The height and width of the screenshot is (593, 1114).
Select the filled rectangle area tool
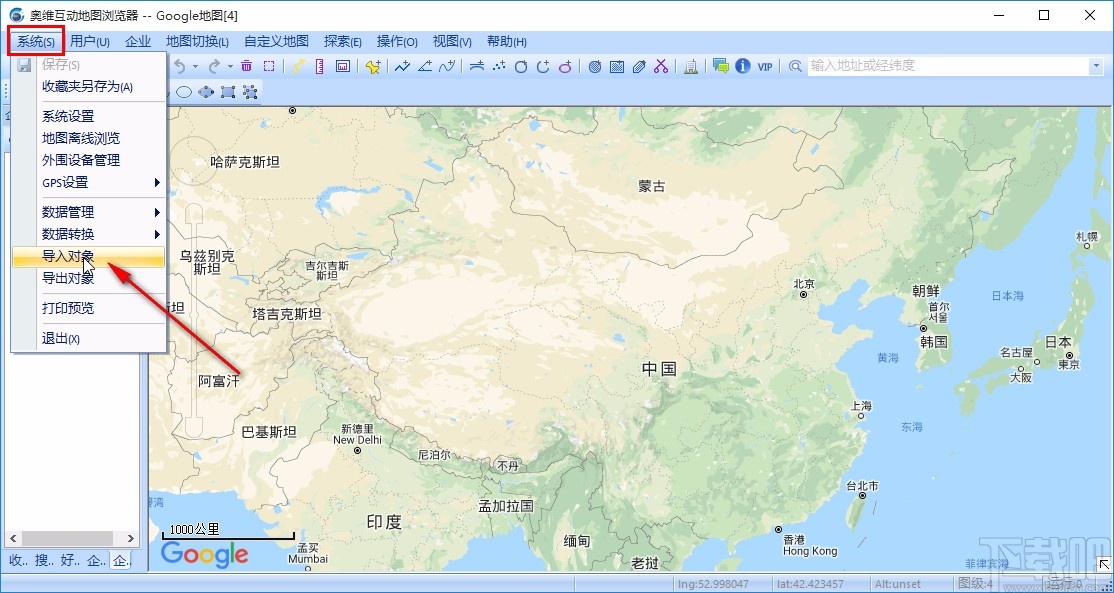[617, 66]
